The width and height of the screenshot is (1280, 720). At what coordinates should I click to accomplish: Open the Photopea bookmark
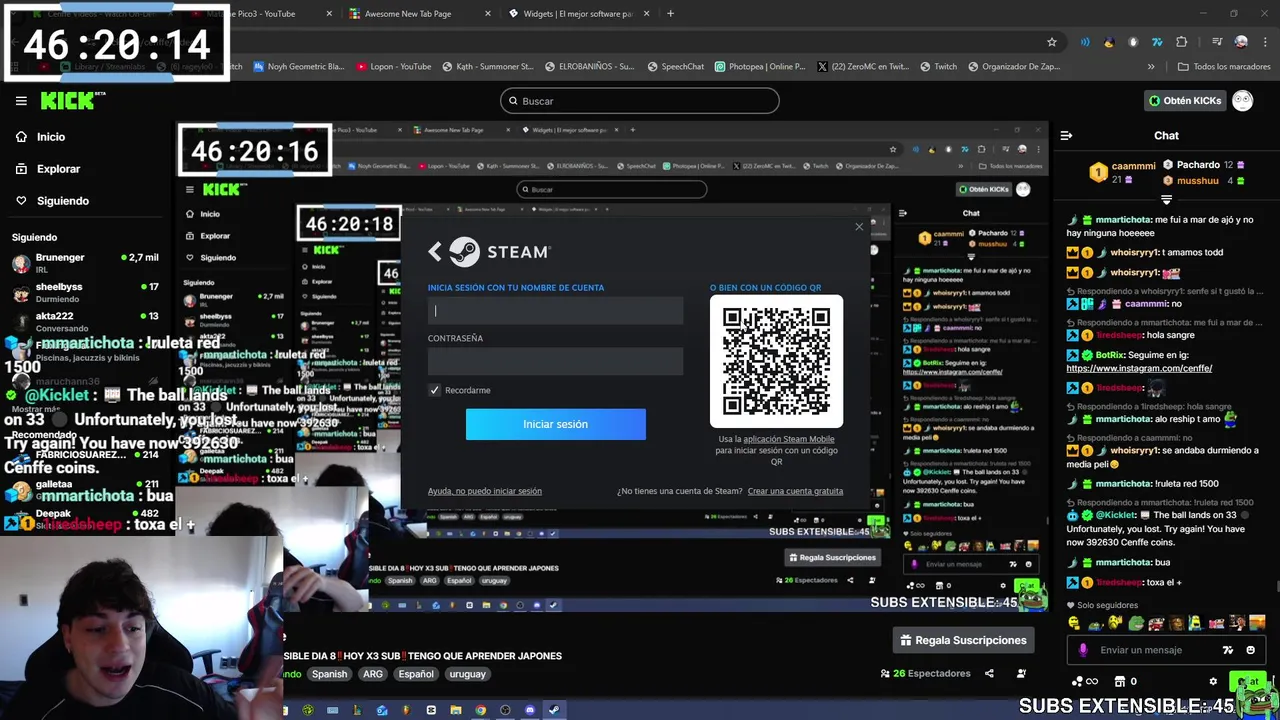(760, 67)
